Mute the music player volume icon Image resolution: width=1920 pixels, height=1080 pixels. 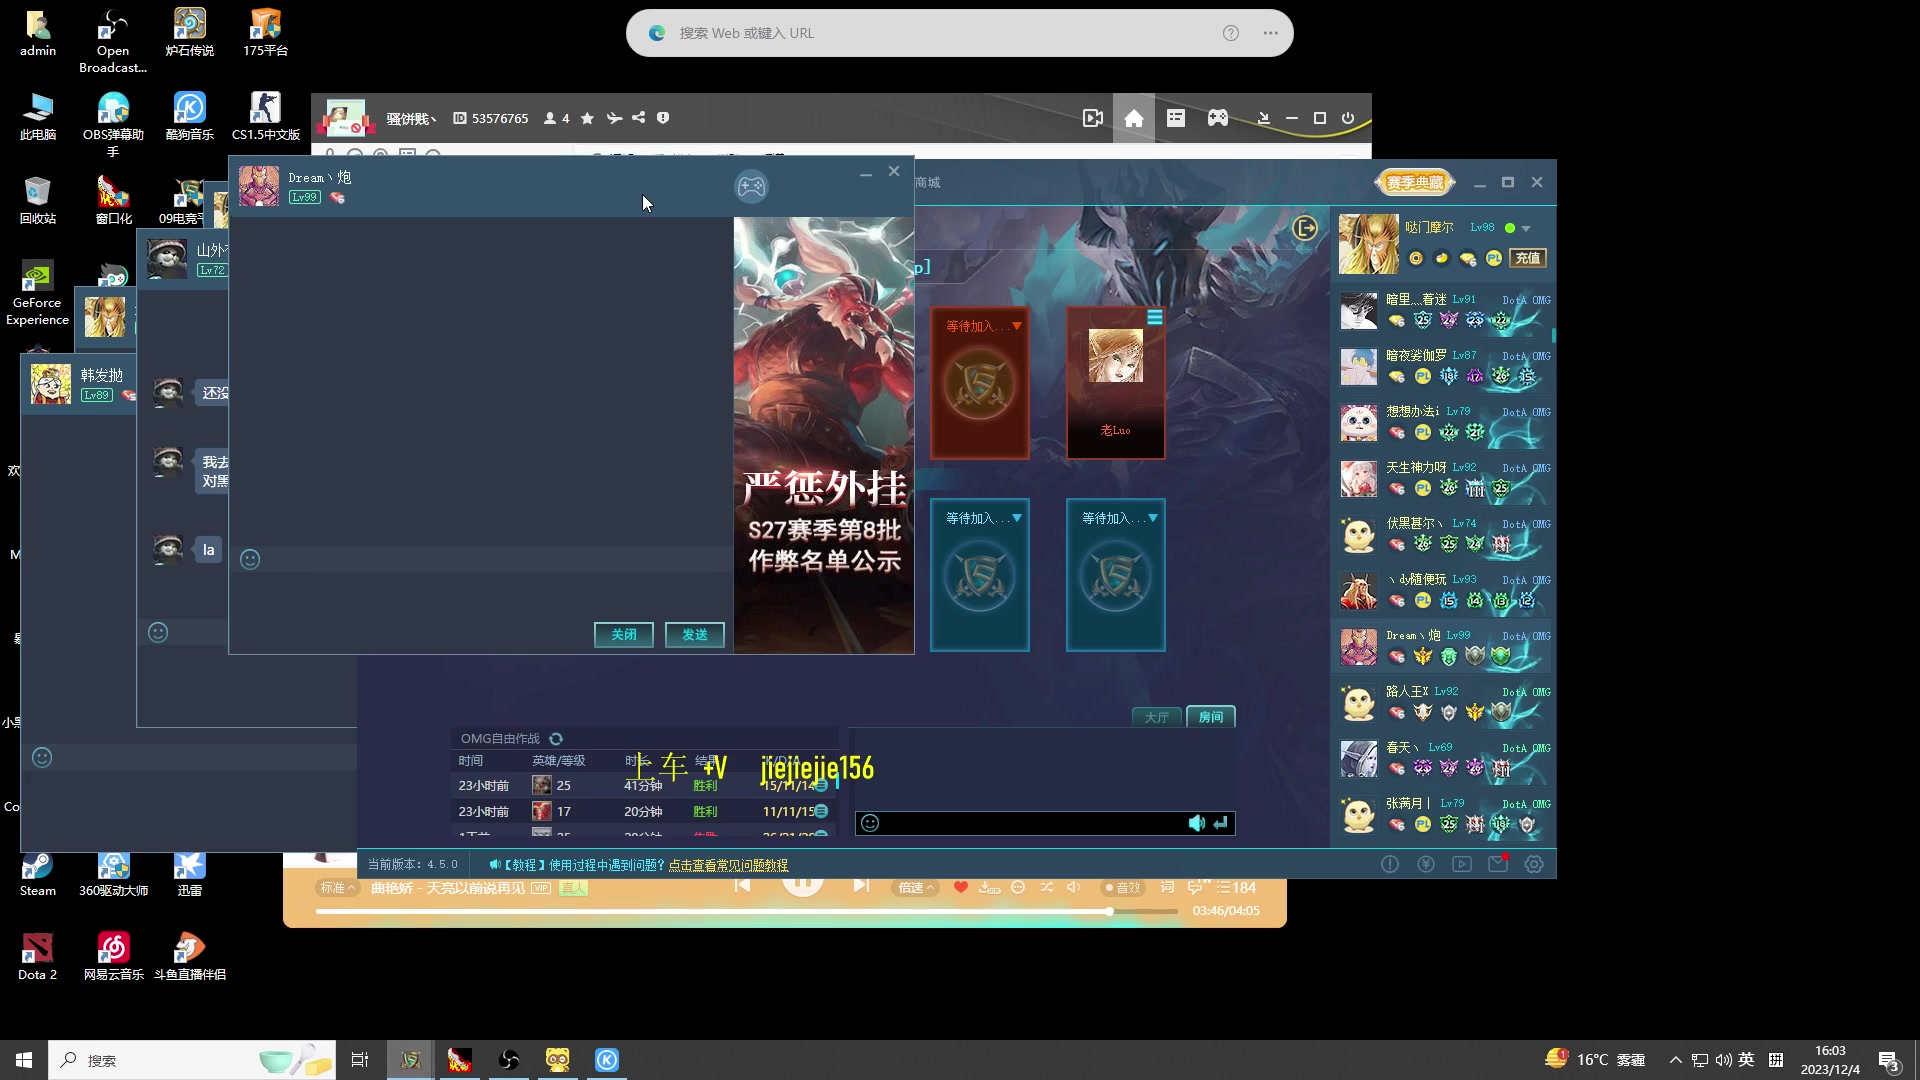pos(1074,887)
